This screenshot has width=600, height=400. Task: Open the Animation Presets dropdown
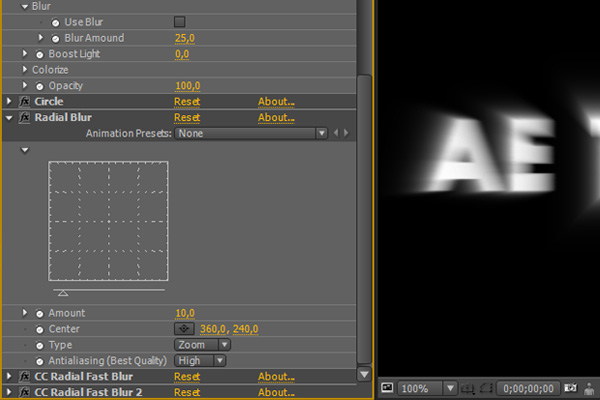[251, 133]
